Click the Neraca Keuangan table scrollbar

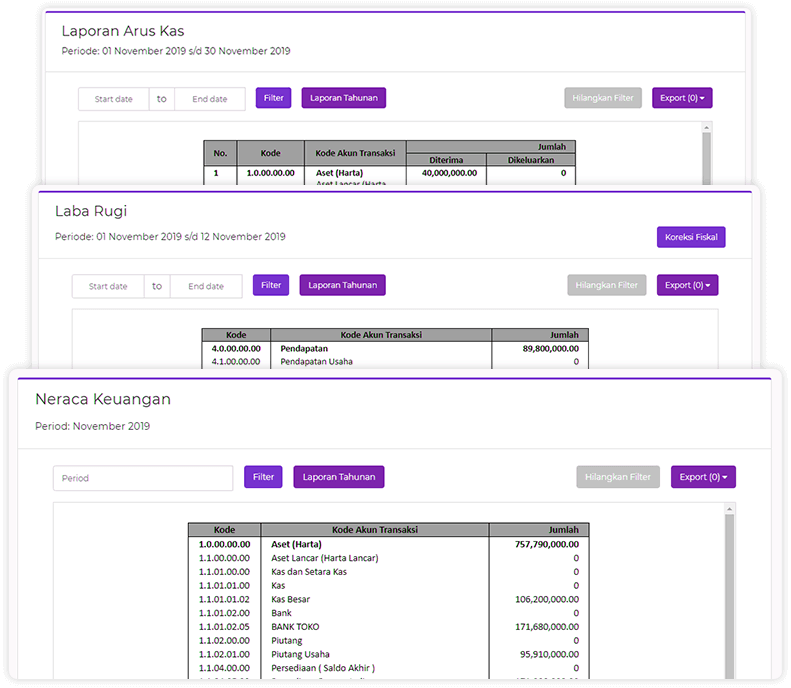(x=729, y=590)
